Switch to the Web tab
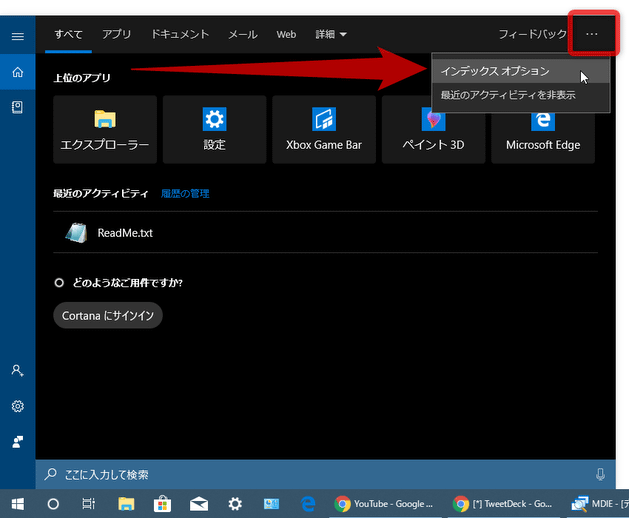 (x=286, y=35)
